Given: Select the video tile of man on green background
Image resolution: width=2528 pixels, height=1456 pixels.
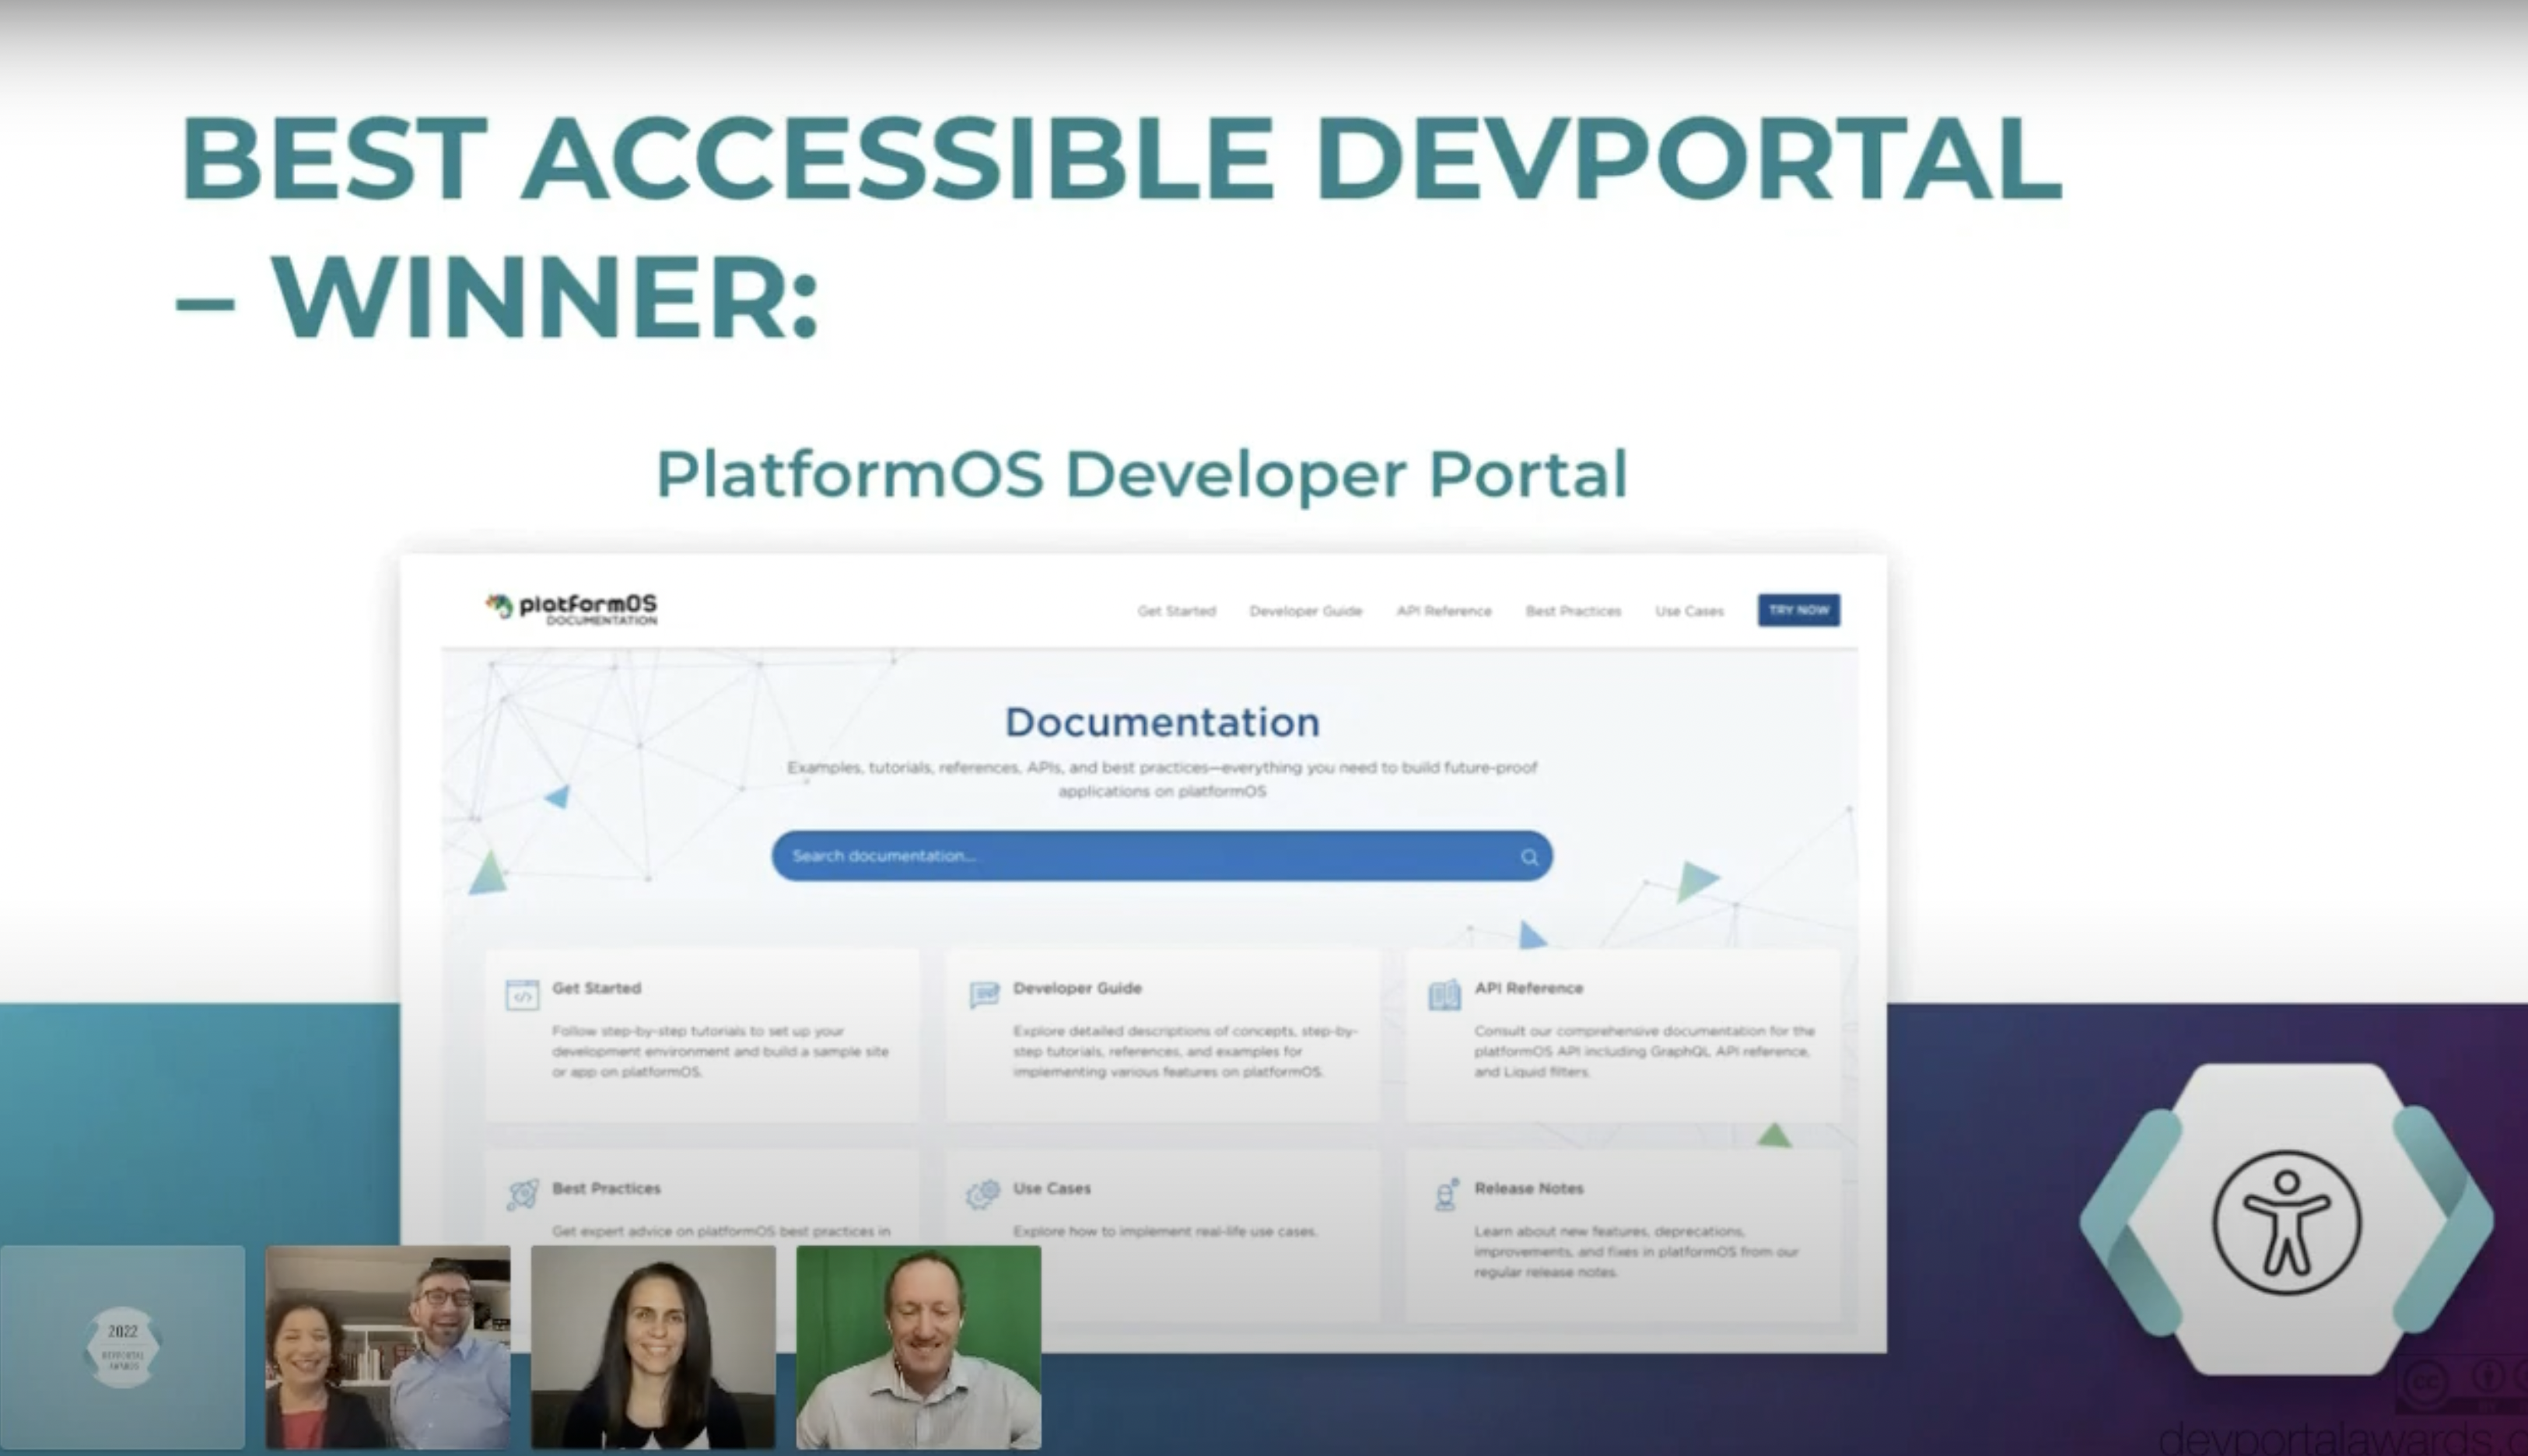Looking at the screenshot, I should click(918, 1346).
